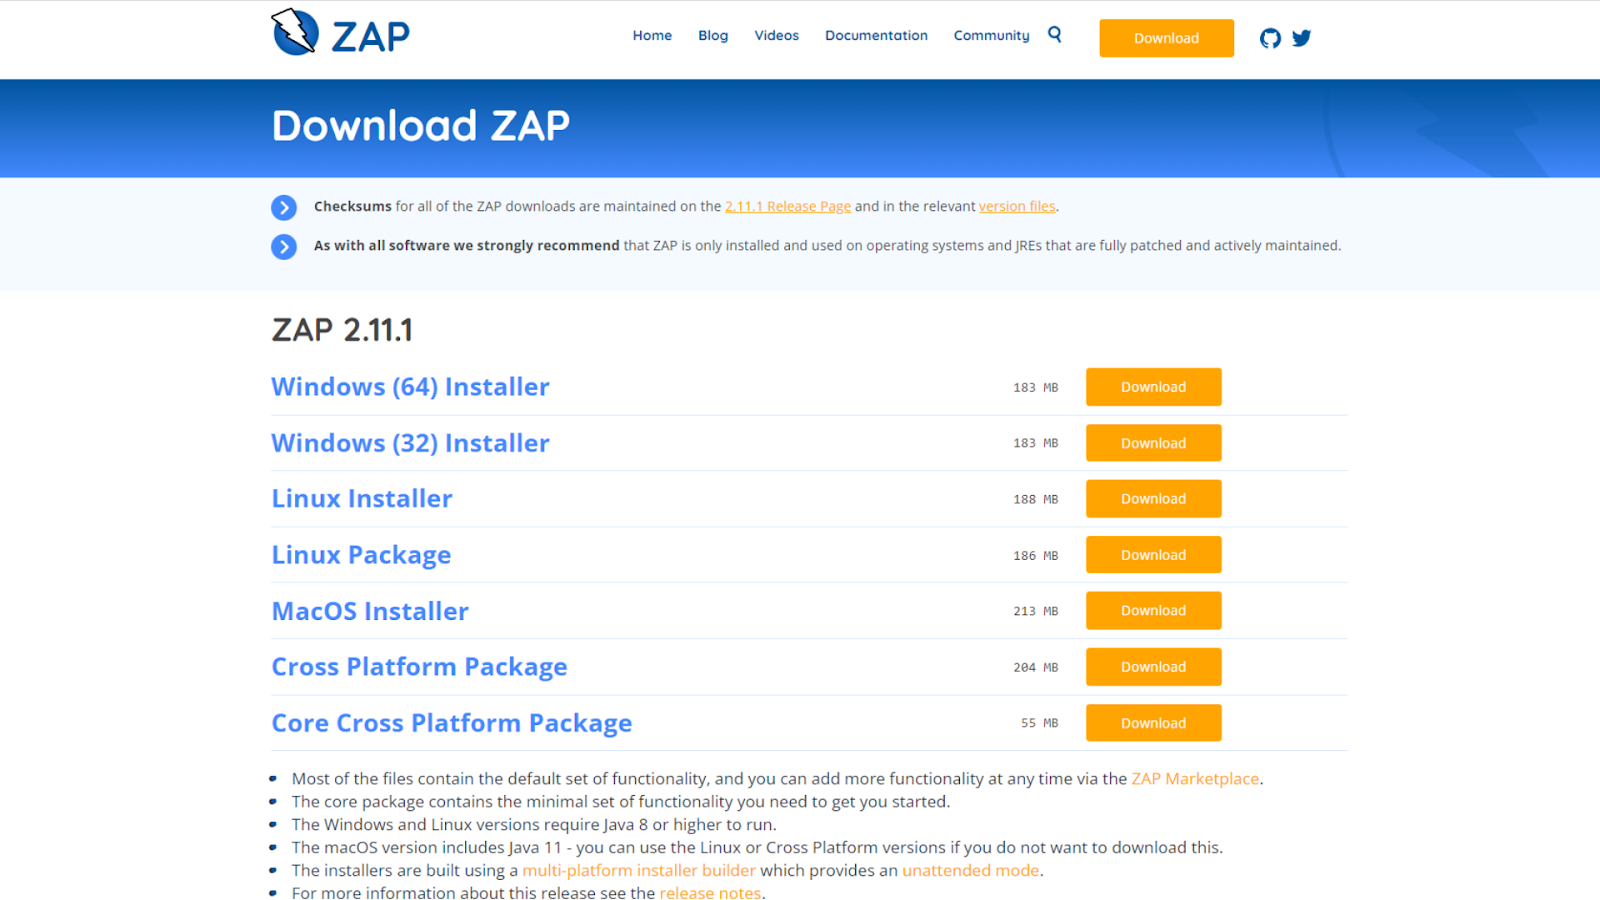Click the Core Cross Platform Package title

coord(451,723)
